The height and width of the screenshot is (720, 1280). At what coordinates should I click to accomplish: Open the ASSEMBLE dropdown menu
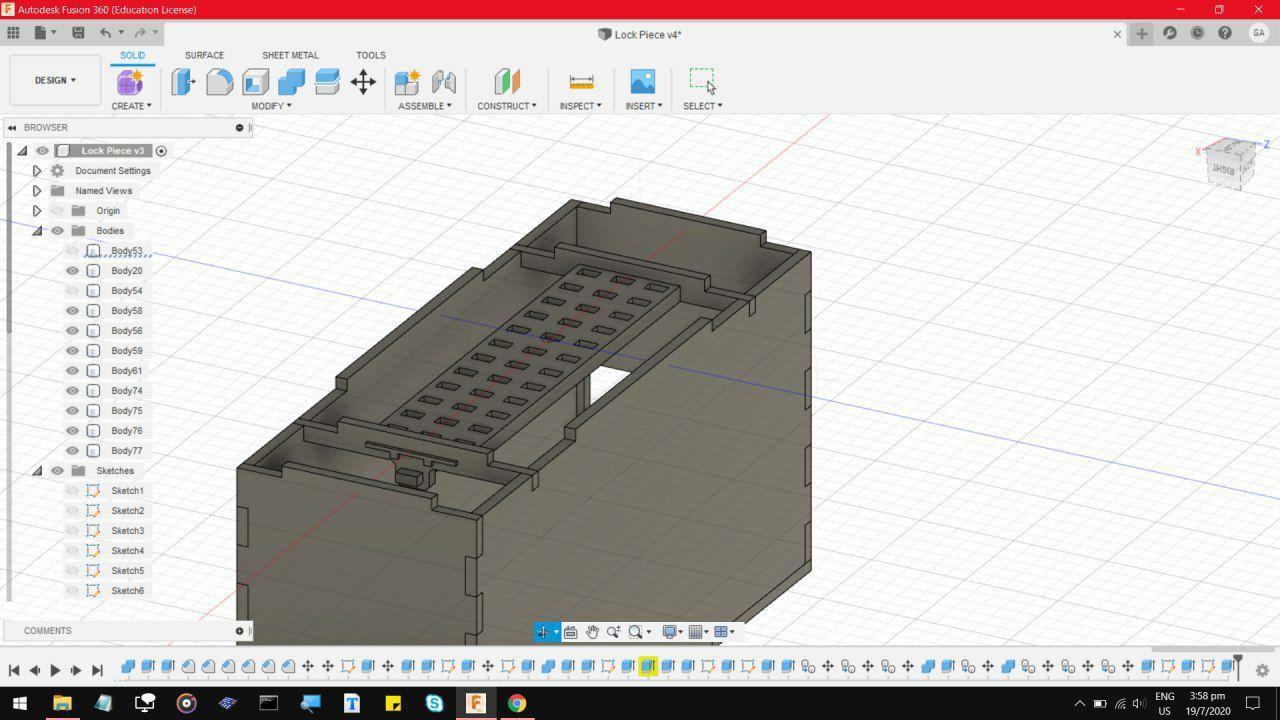click(x=424, y=106)
